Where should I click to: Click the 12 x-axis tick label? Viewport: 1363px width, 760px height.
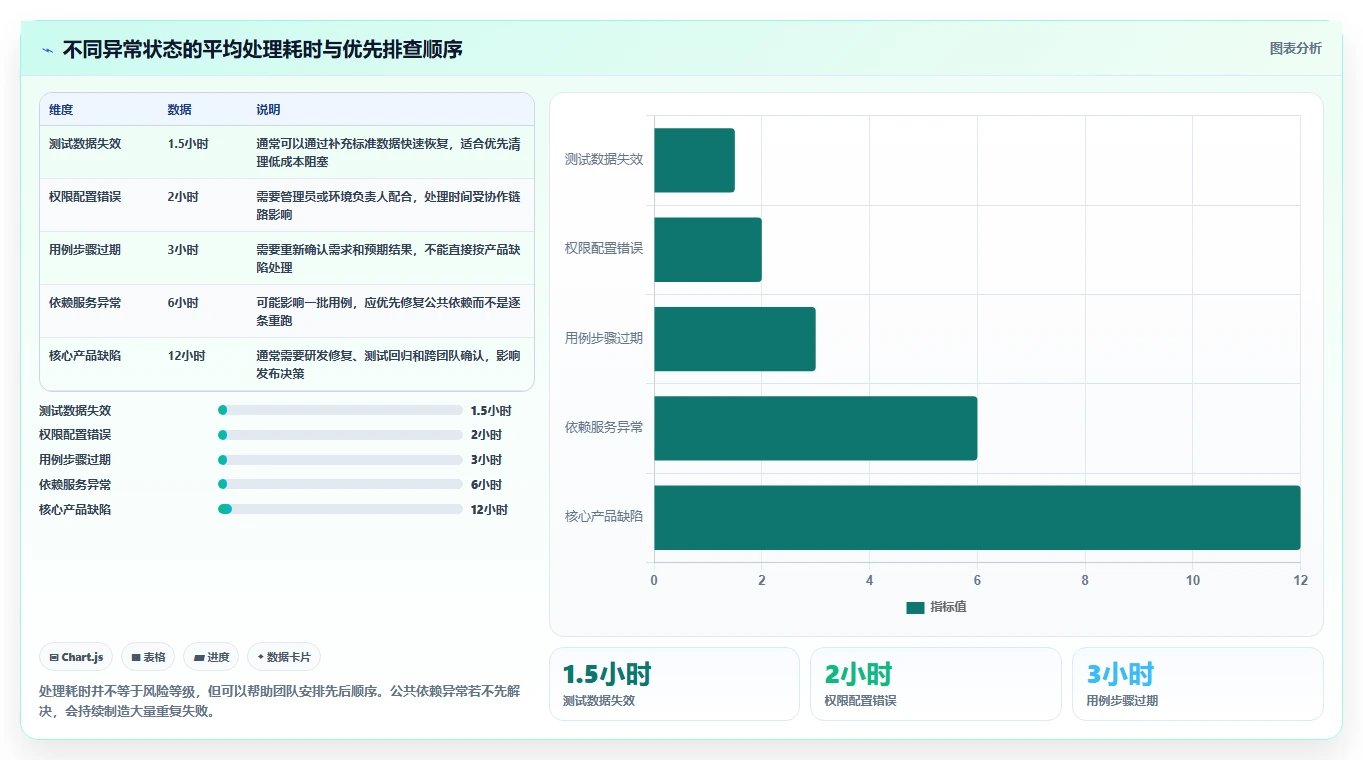point(1300,581)
